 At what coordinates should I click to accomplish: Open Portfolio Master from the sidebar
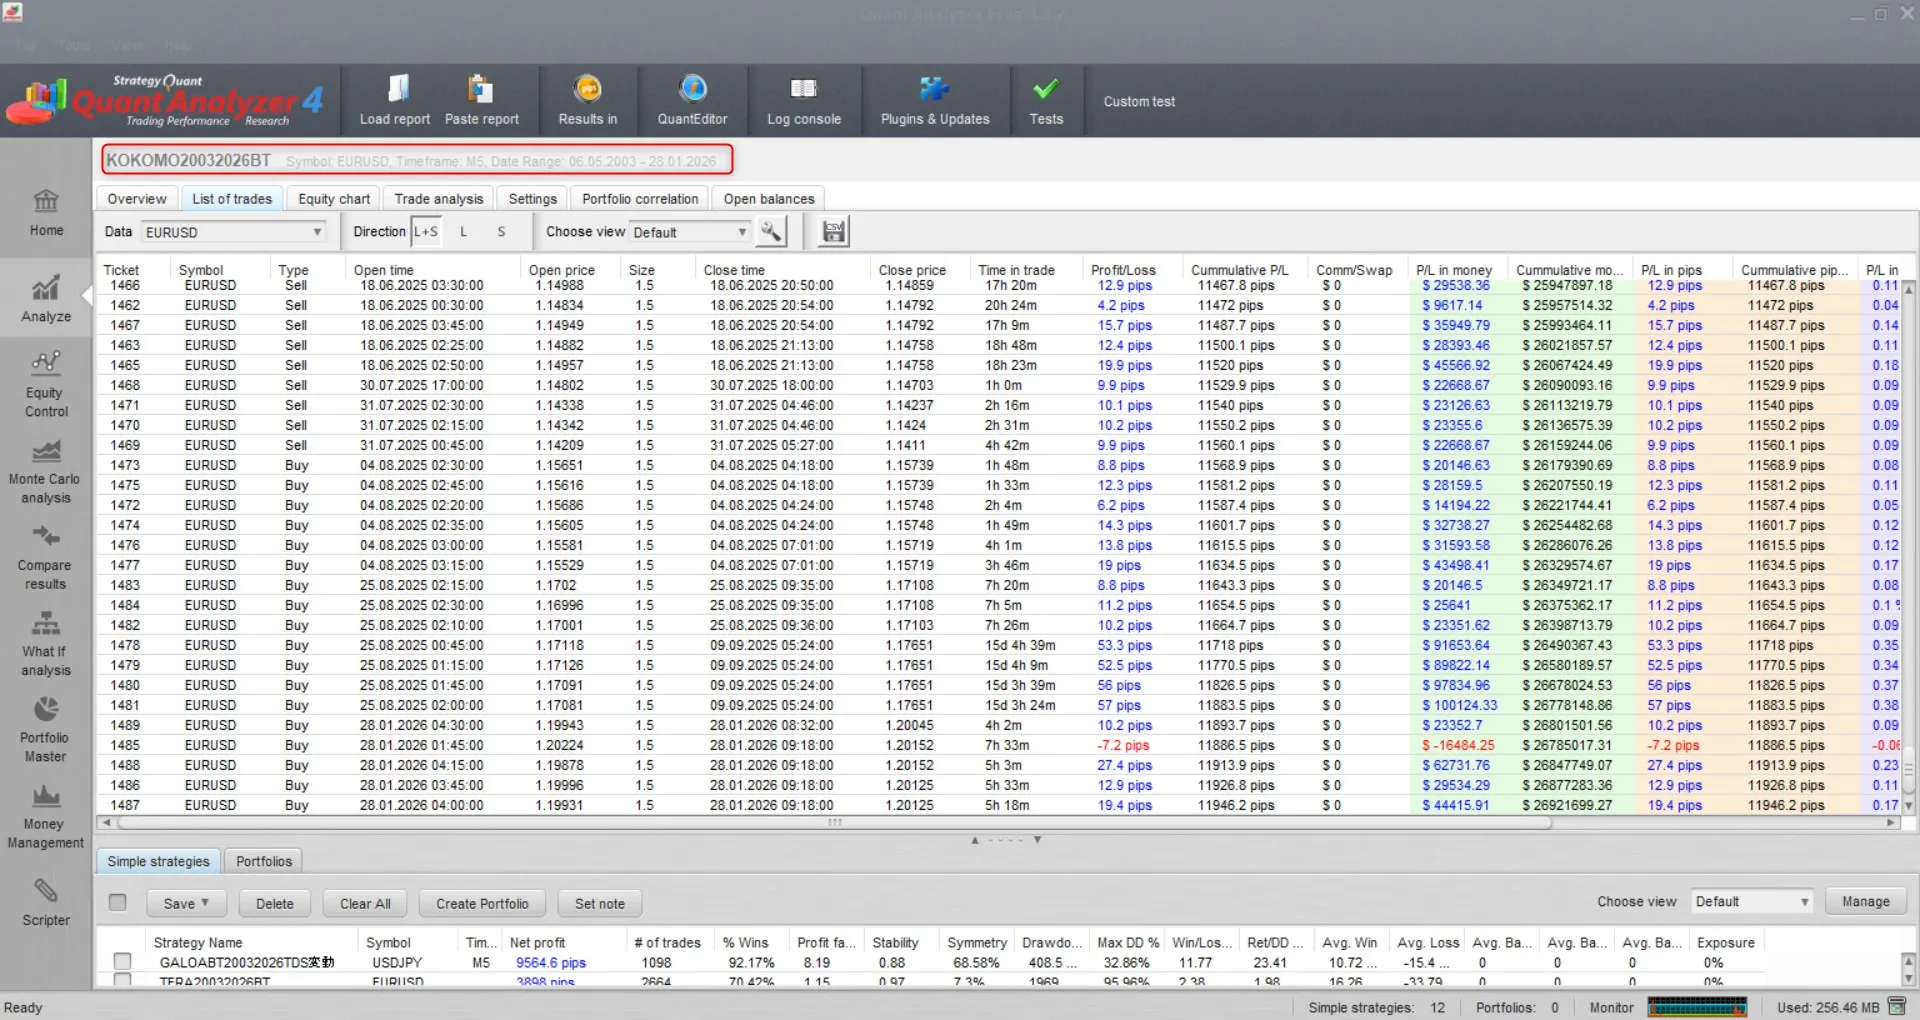point(45,730)
